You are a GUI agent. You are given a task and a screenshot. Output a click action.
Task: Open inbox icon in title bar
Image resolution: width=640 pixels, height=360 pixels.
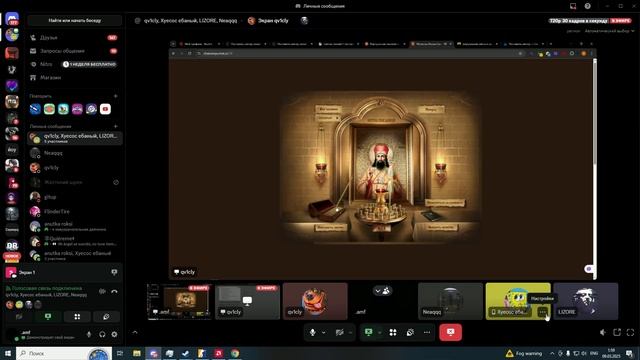click(x=573, y=6)
